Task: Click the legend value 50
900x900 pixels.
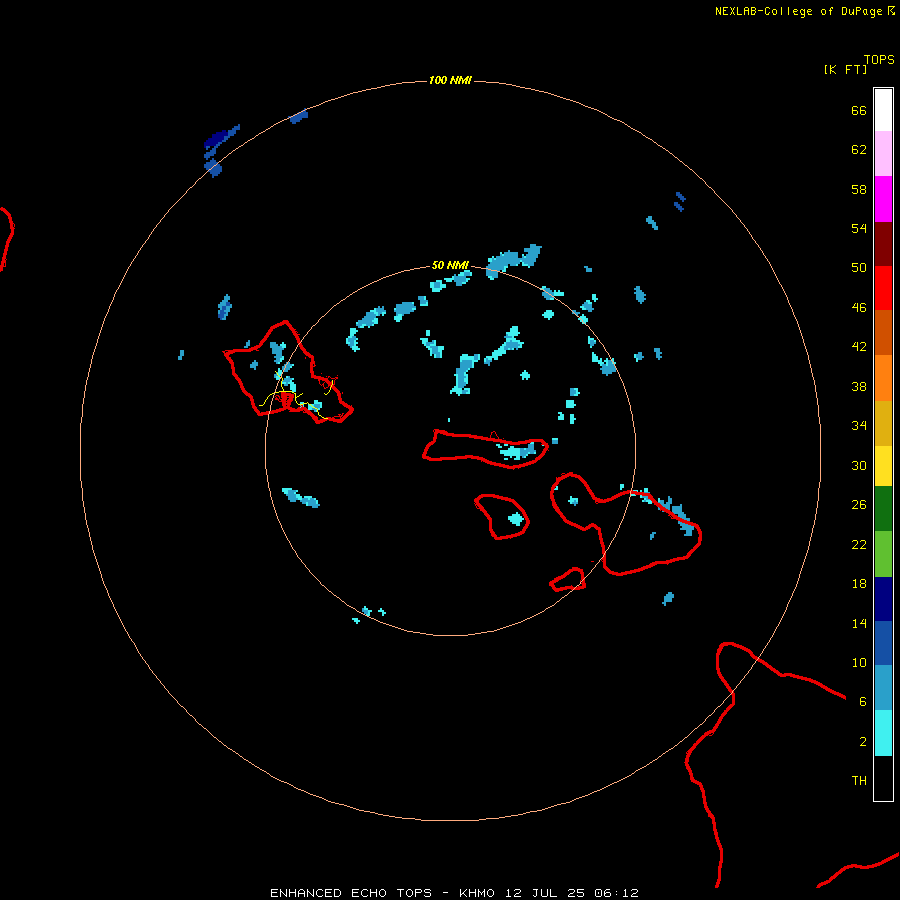Action: (x=859, y=267)
